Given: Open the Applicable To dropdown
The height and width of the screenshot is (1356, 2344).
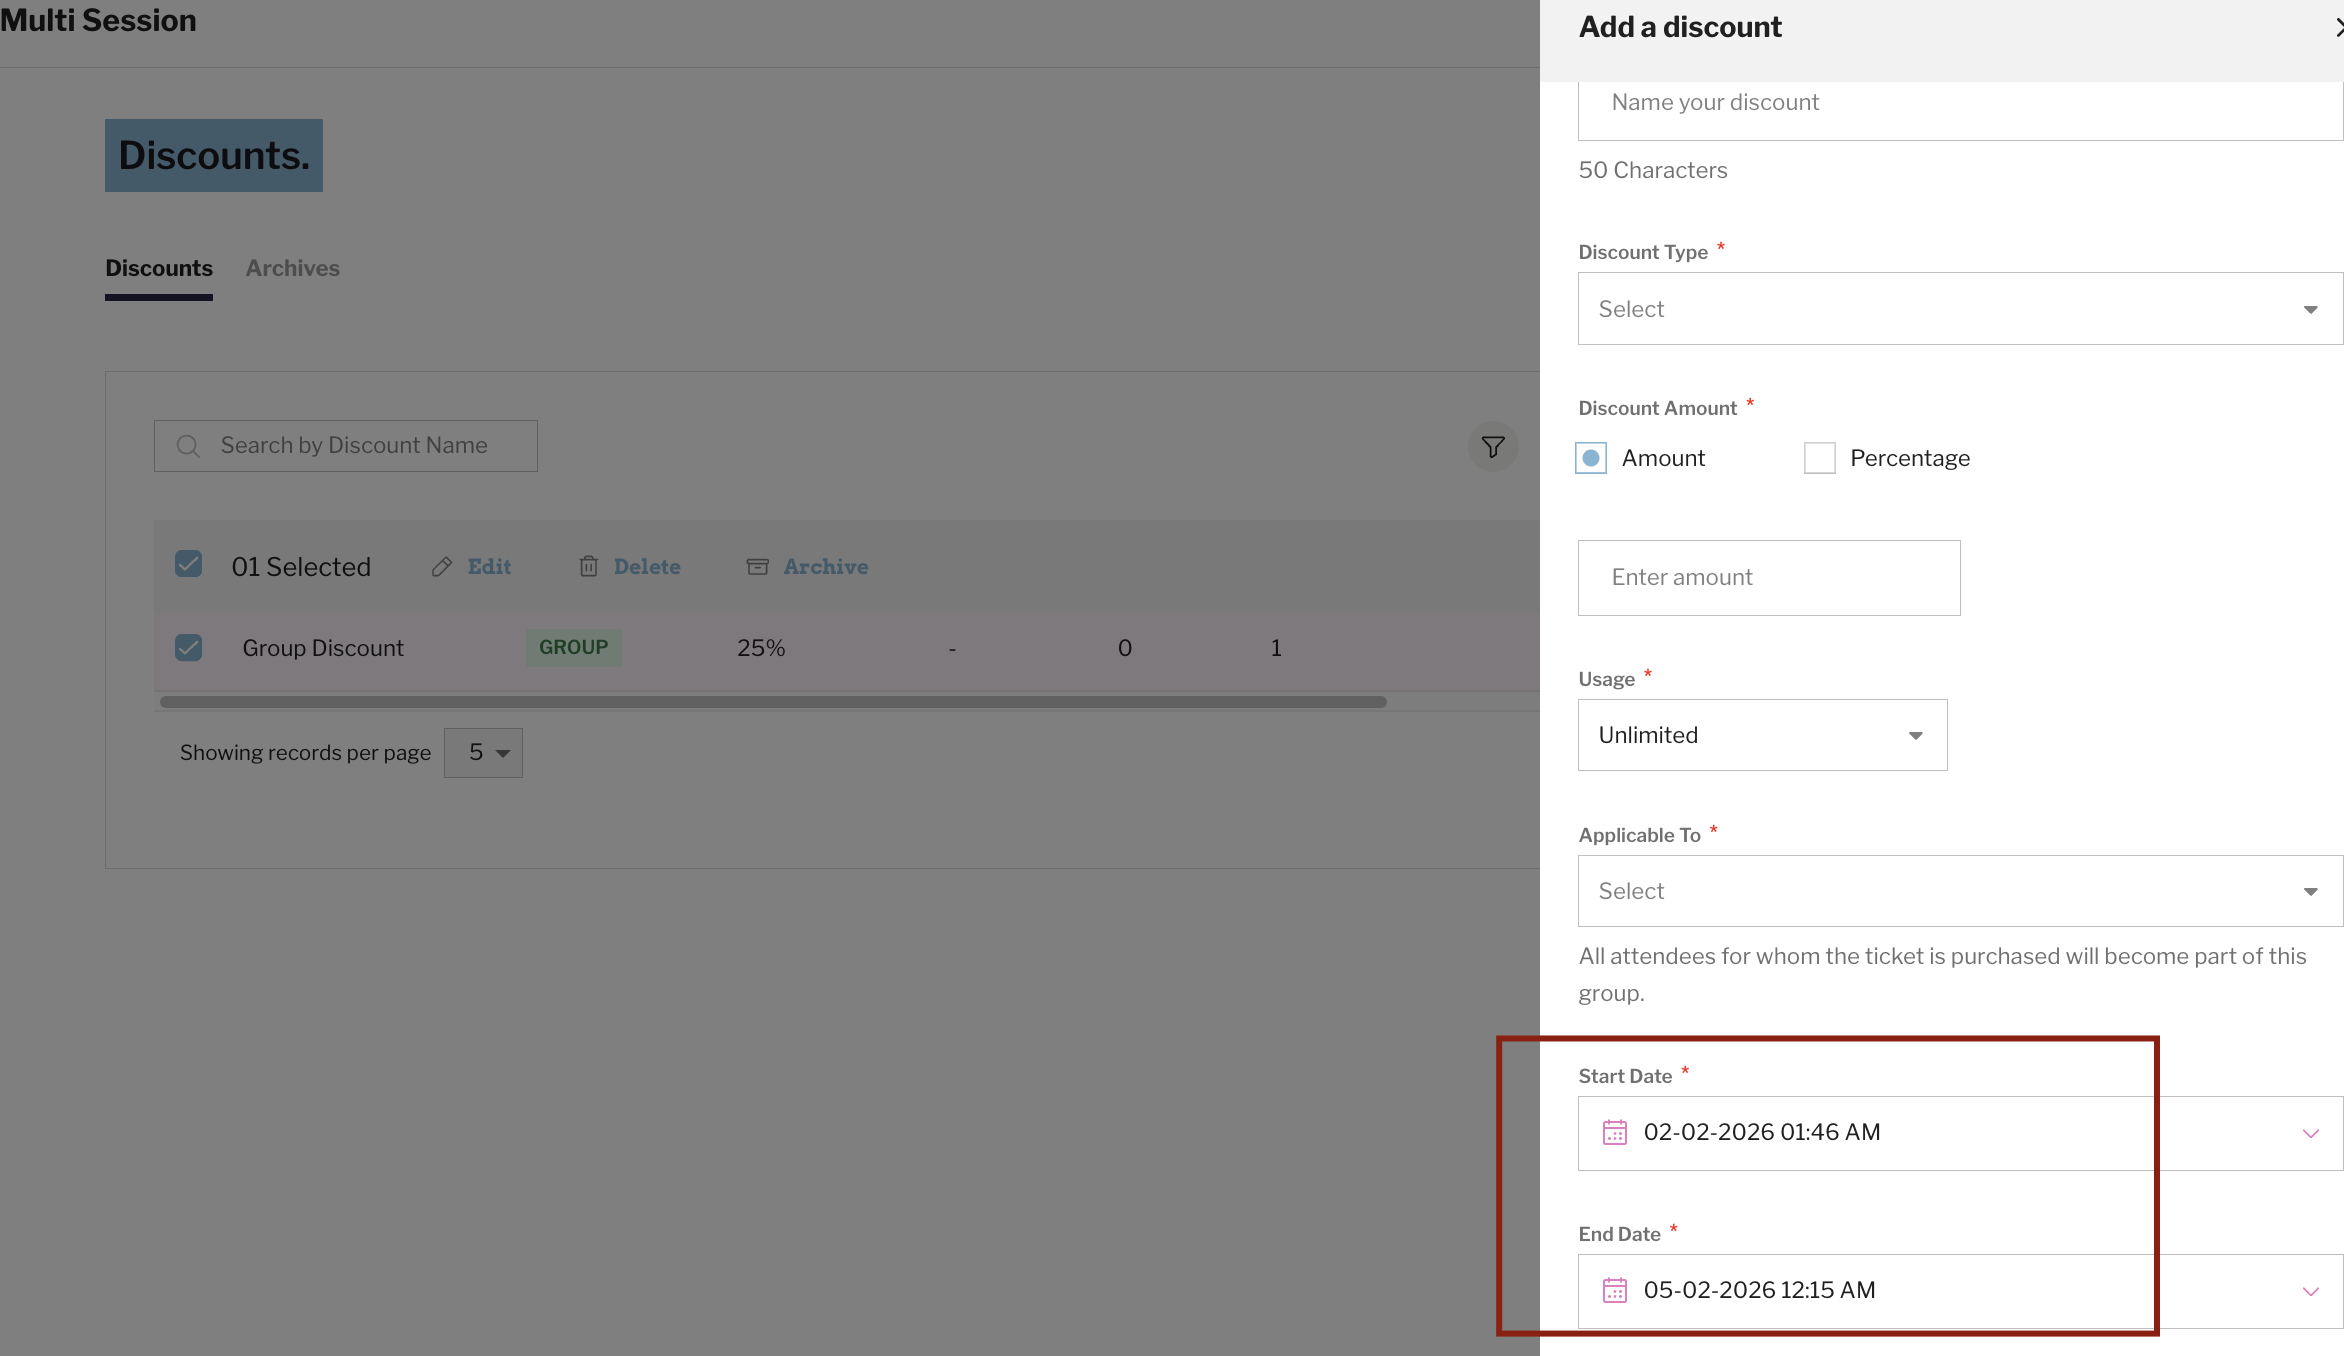Looking at the screenshot, I should pyautogui.click(x=1960, y=891).
